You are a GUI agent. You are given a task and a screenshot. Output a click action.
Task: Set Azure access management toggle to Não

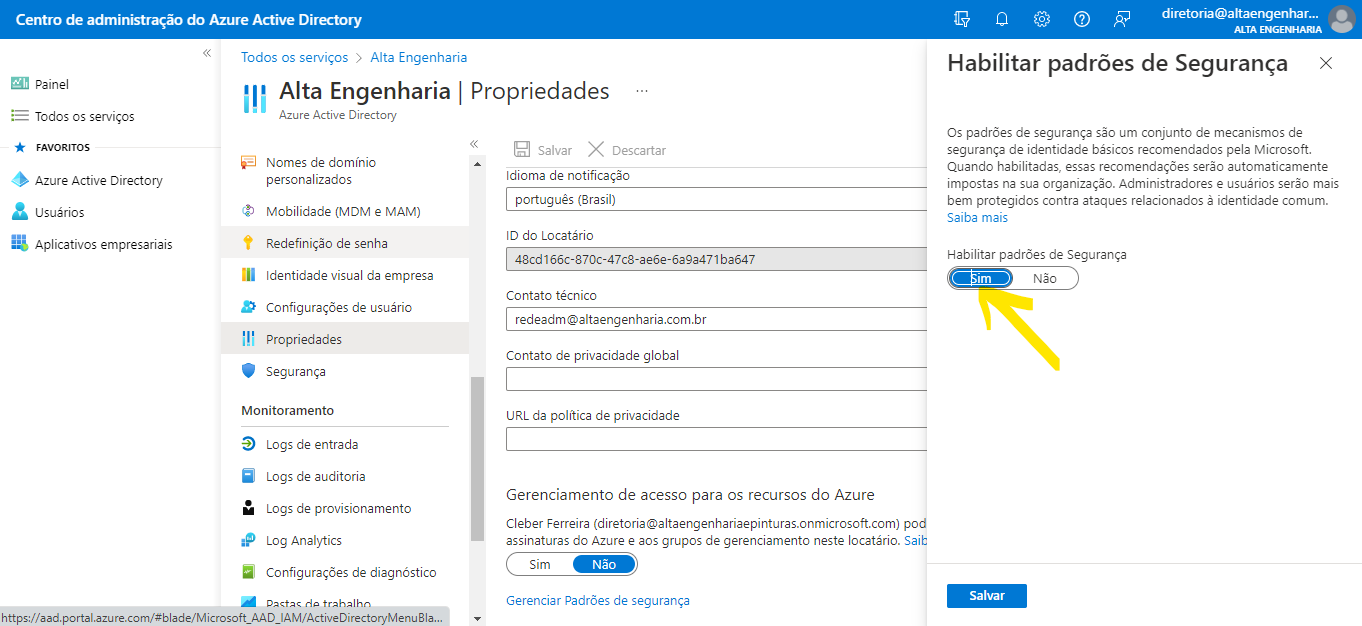[604, 564]
